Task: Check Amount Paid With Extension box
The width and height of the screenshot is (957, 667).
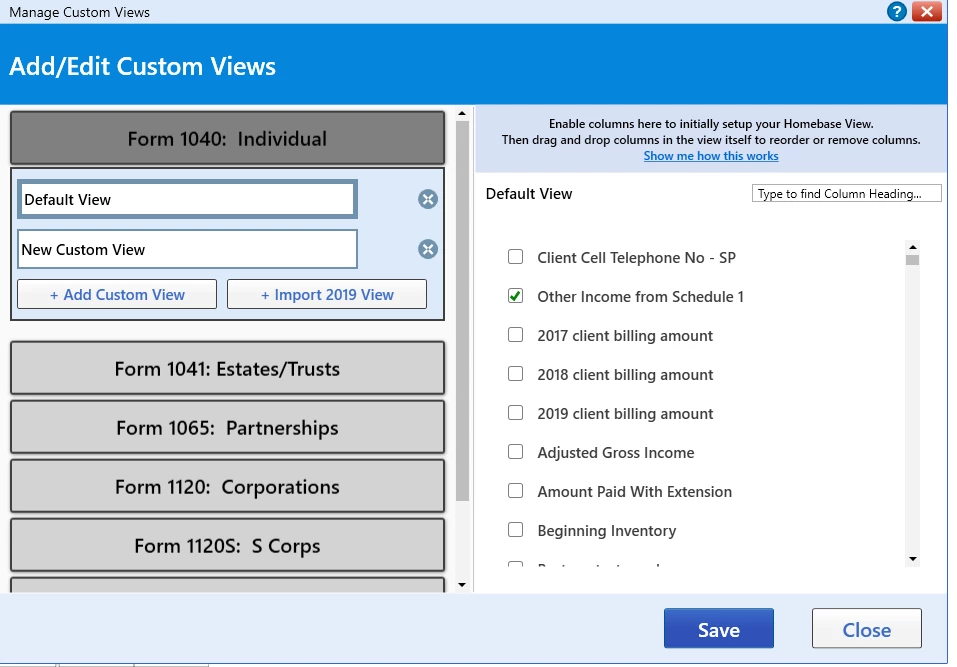Action: tap(516, 491)
